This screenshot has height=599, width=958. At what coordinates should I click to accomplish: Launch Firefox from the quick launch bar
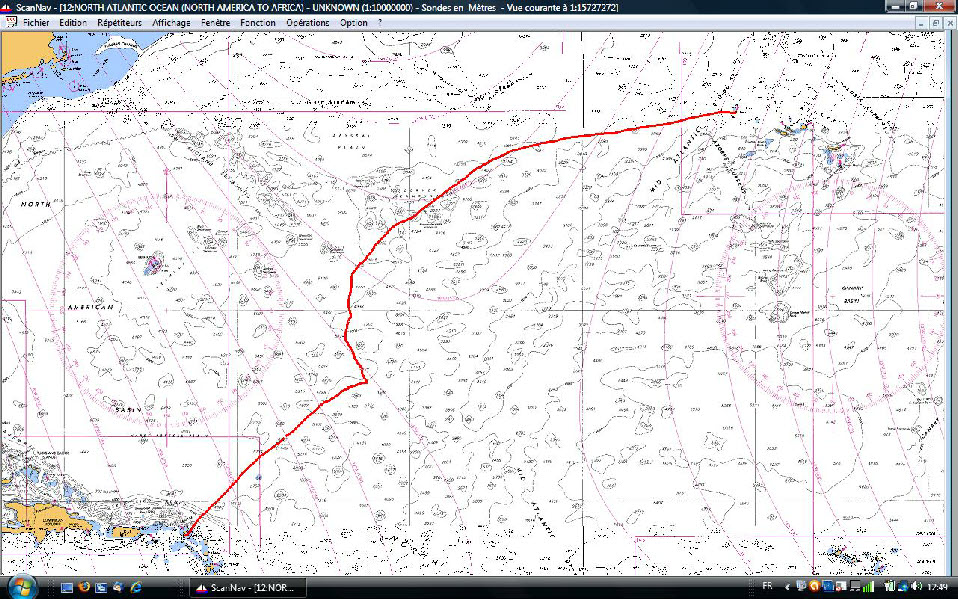coord(84,587)
